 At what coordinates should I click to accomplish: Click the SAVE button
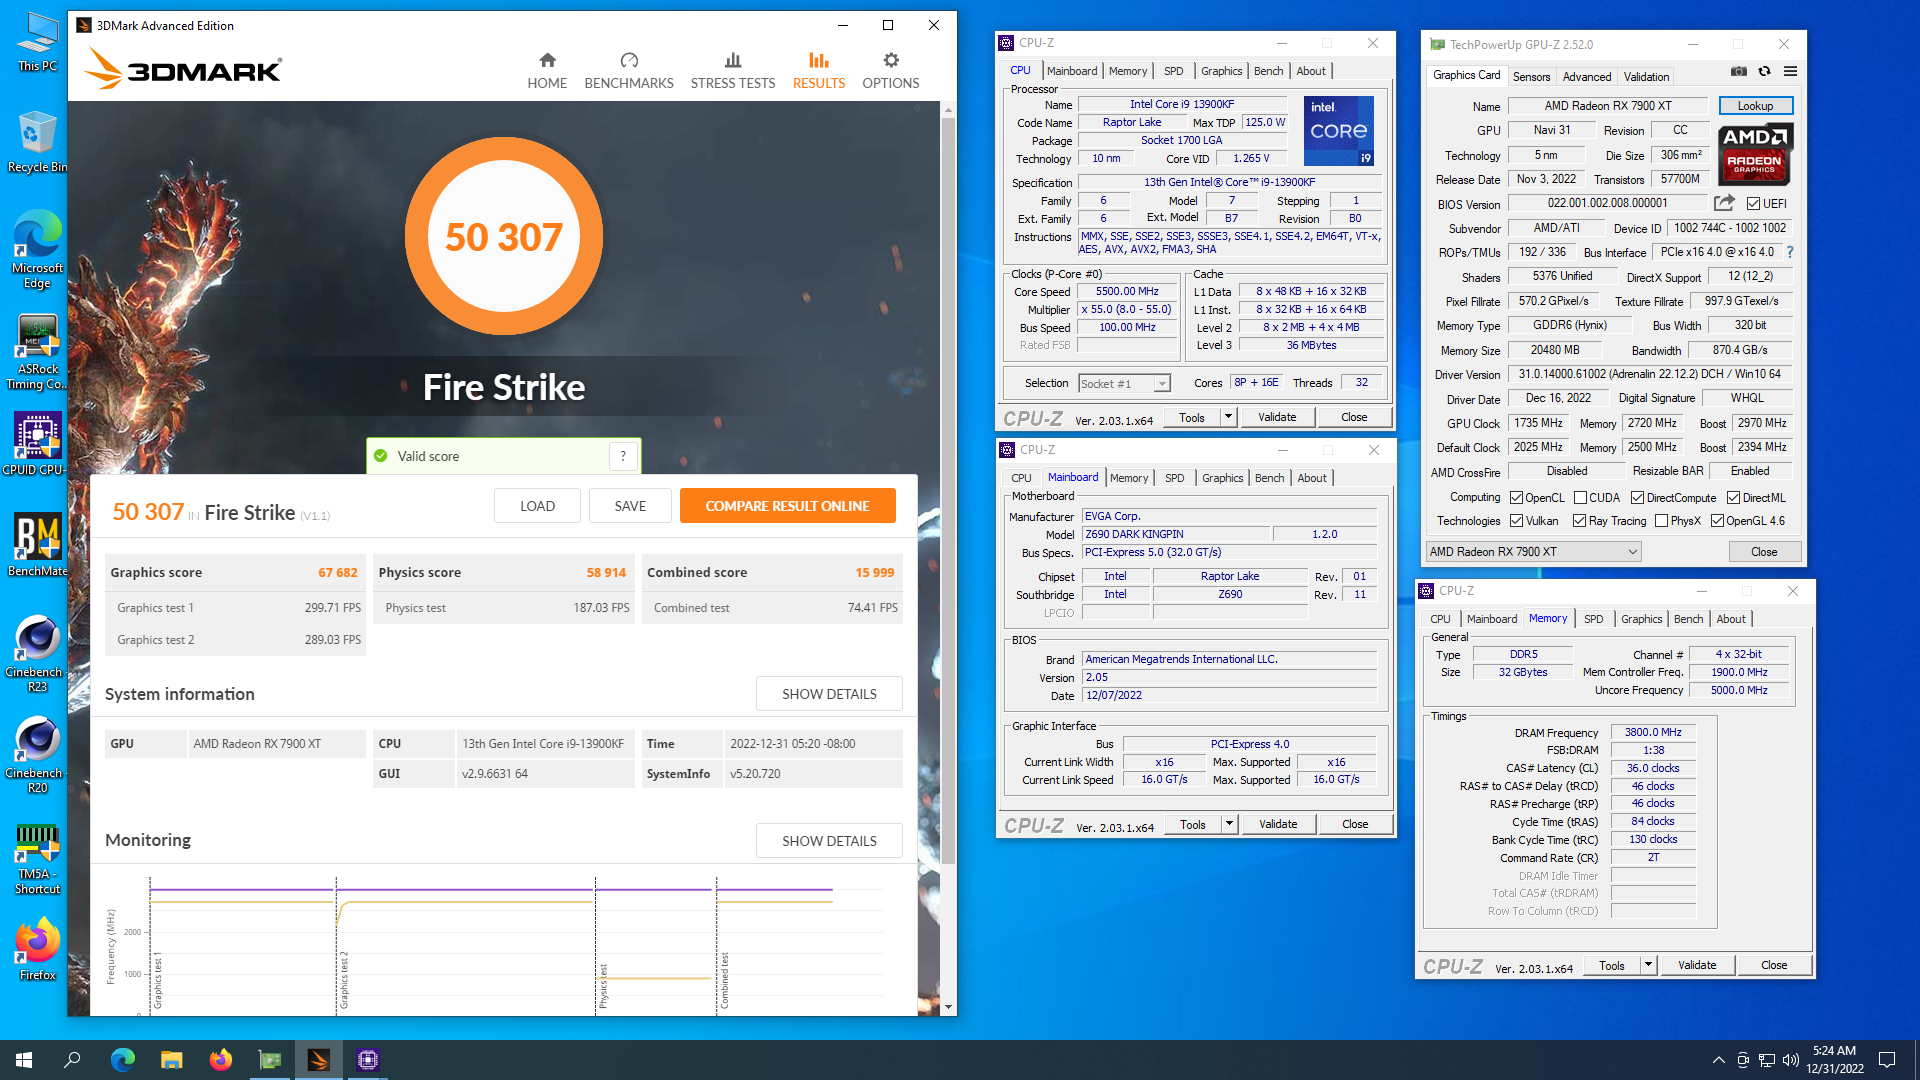pyautogui.click(x=630, y=506)
